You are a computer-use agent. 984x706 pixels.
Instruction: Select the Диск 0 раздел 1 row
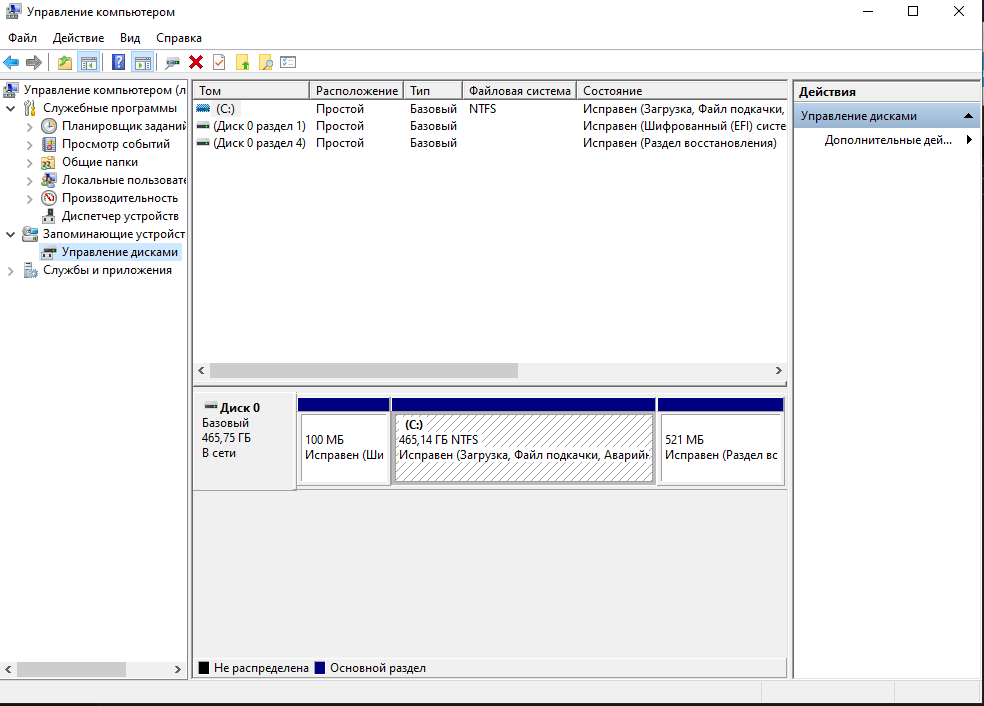pos(489,126)
